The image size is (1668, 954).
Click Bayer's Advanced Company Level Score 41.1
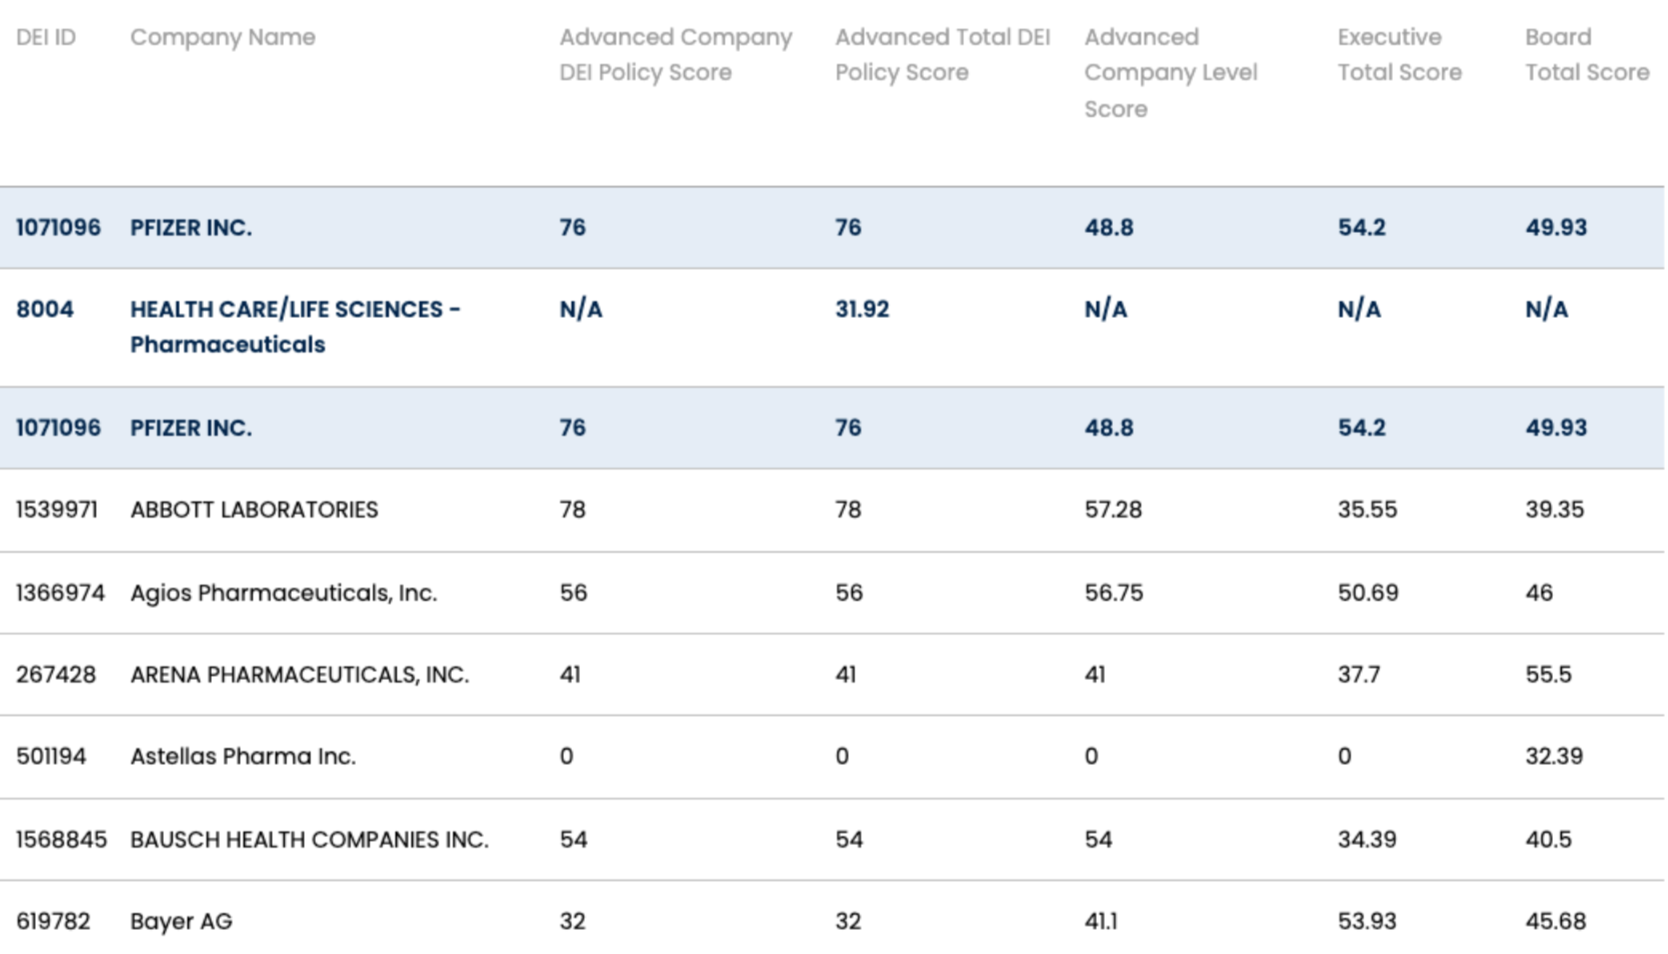tap(1101, 922)
